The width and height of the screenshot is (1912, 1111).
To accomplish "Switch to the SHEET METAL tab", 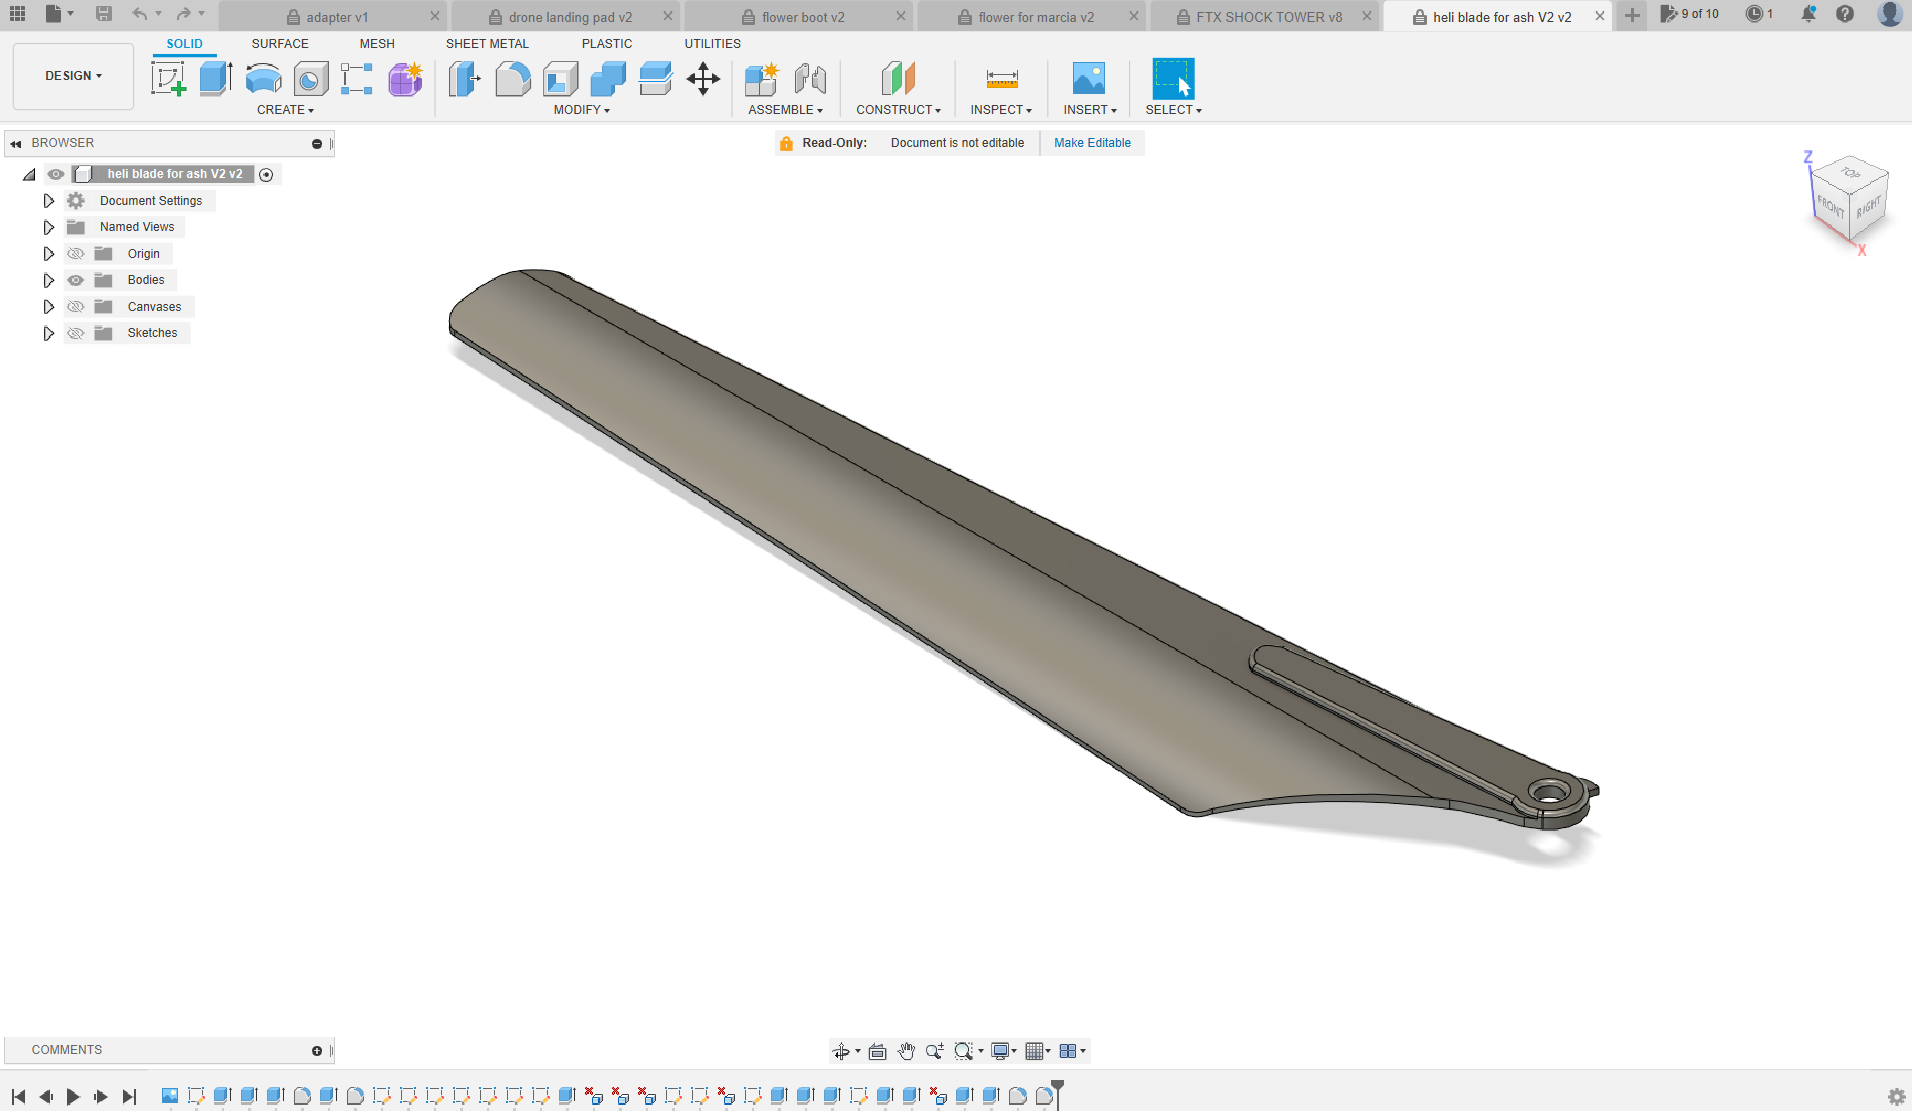I will coord(487,44).
